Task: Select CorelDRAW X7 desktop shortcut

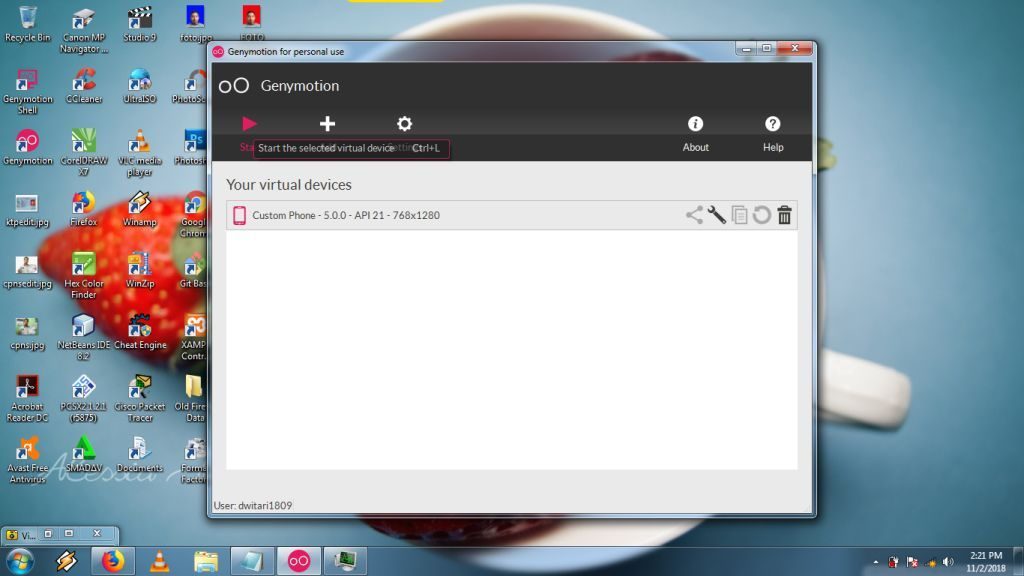Action: coord(84,152)
